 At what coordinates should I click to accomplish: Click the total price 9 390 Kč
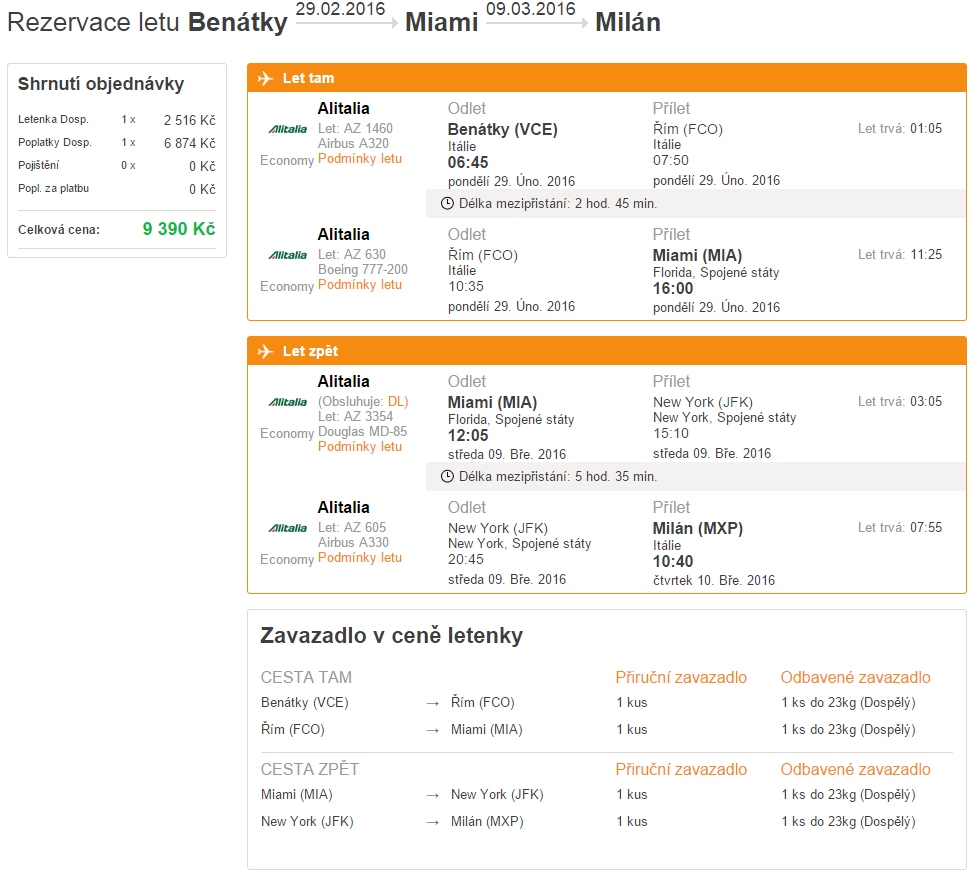(179, 229)
